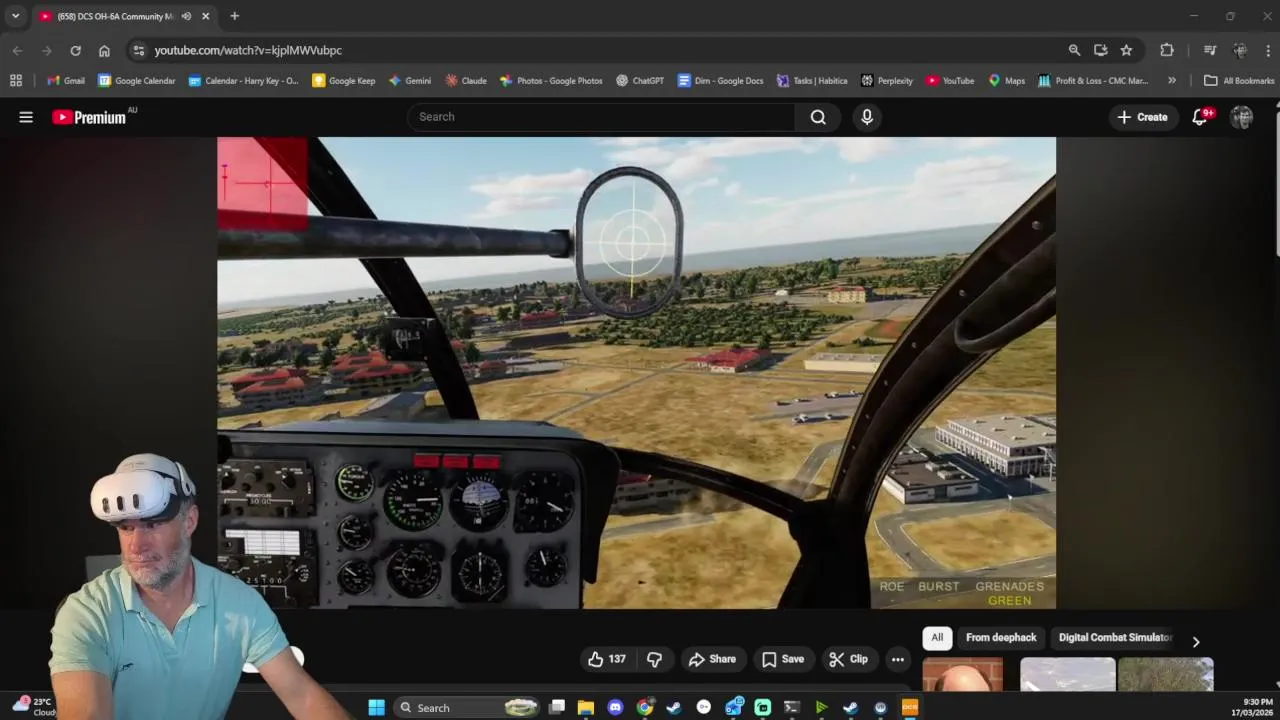Image resolution: width=1280 pixels, height=720 pixels.
Task: Open the Gemini bookmark
Action: tap(410, 81)
